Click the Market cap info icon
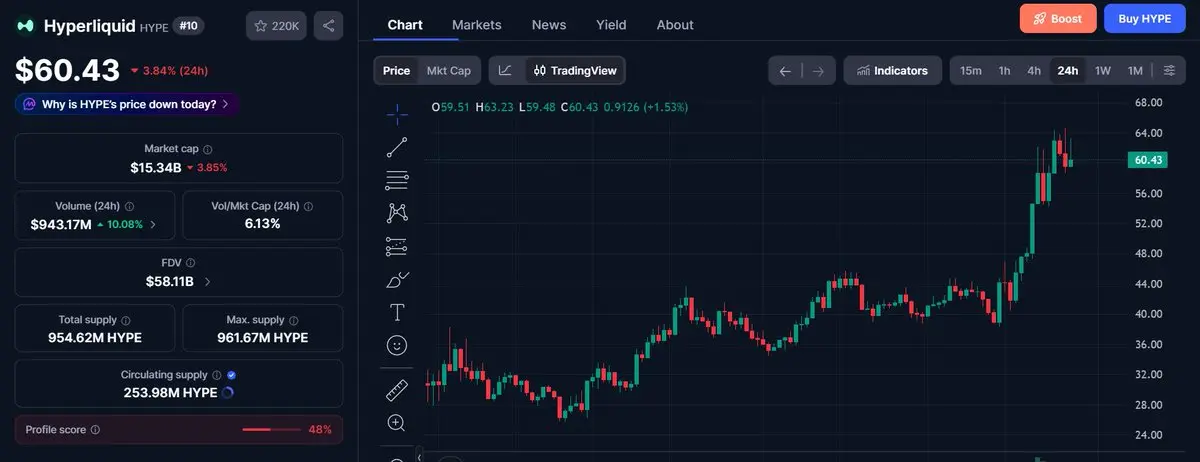Screen dimensions: 1200x462 pos(207,148)
